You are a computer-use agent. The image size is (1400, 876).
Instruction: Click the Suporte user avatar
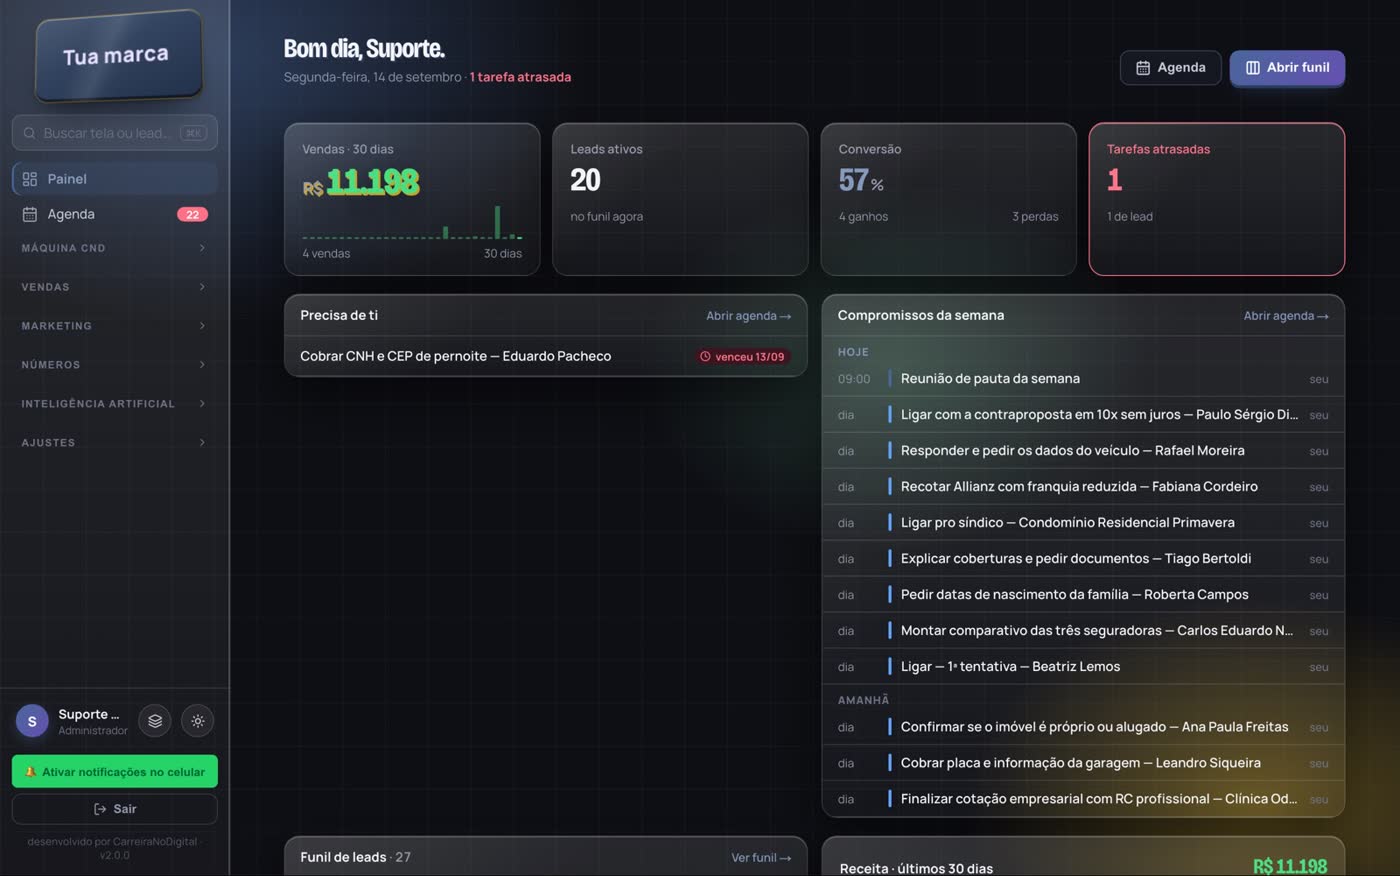pyautogui.click(x=32, y=721)
